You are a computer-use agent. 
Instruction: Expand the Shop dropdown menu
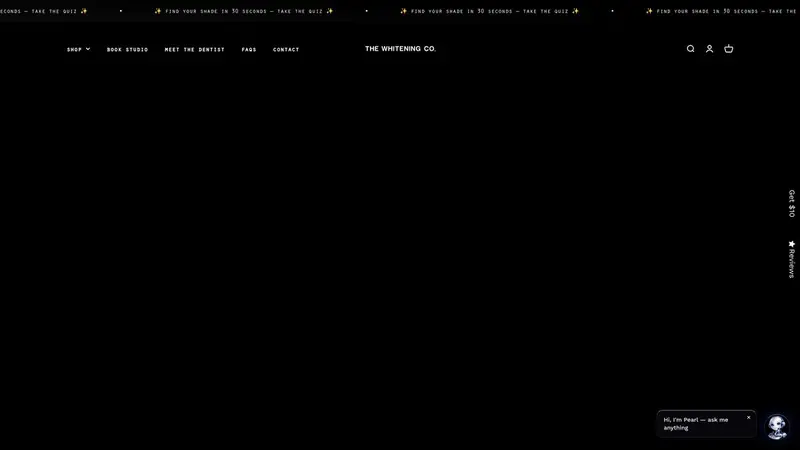tap(79, 49)
